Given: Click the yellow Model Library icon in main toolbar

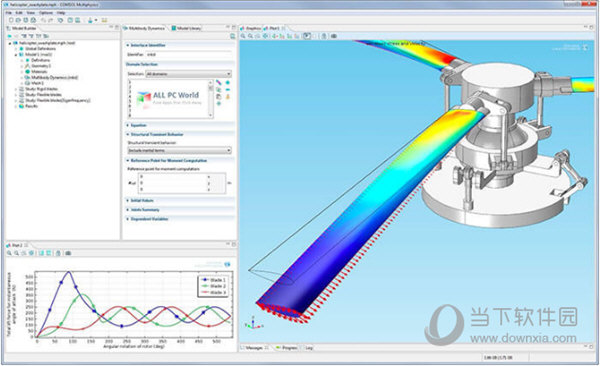Looking at the screenshot, I should pos(104,20).
